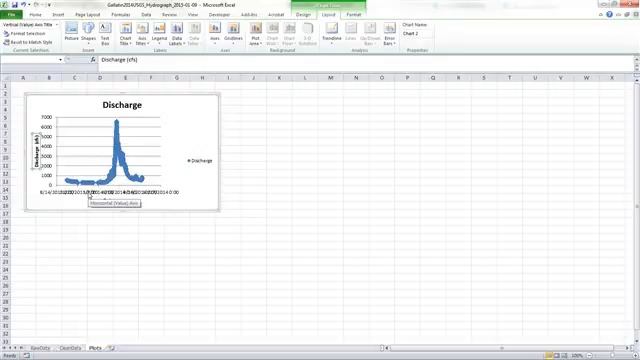Click the zoom out minus button

coord(589,356)
